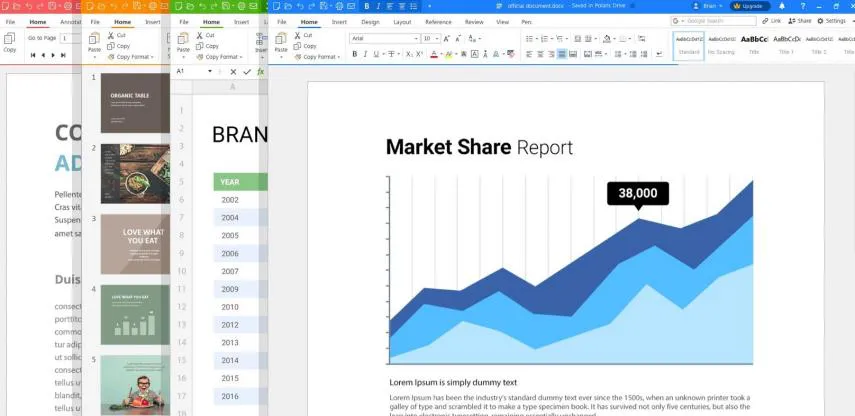Image resolution: width=855 pixels, height=416 pixels.
Task: Switch to the Review tab
Action: (474, 21)
